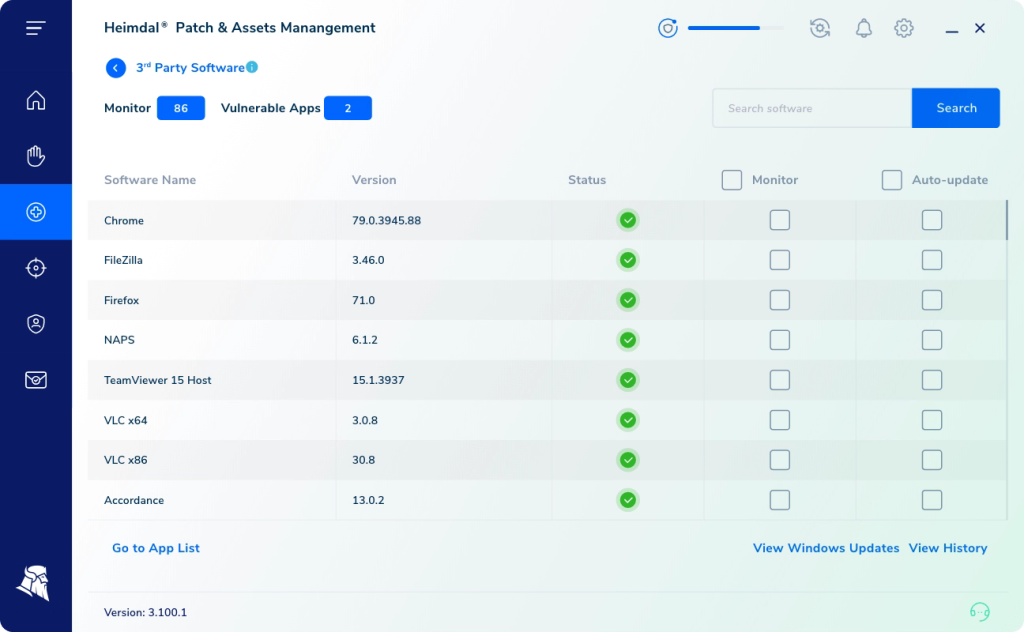Screen dimensions: 1024x632
Task: Open notifications bell
Action: [863, 28]
